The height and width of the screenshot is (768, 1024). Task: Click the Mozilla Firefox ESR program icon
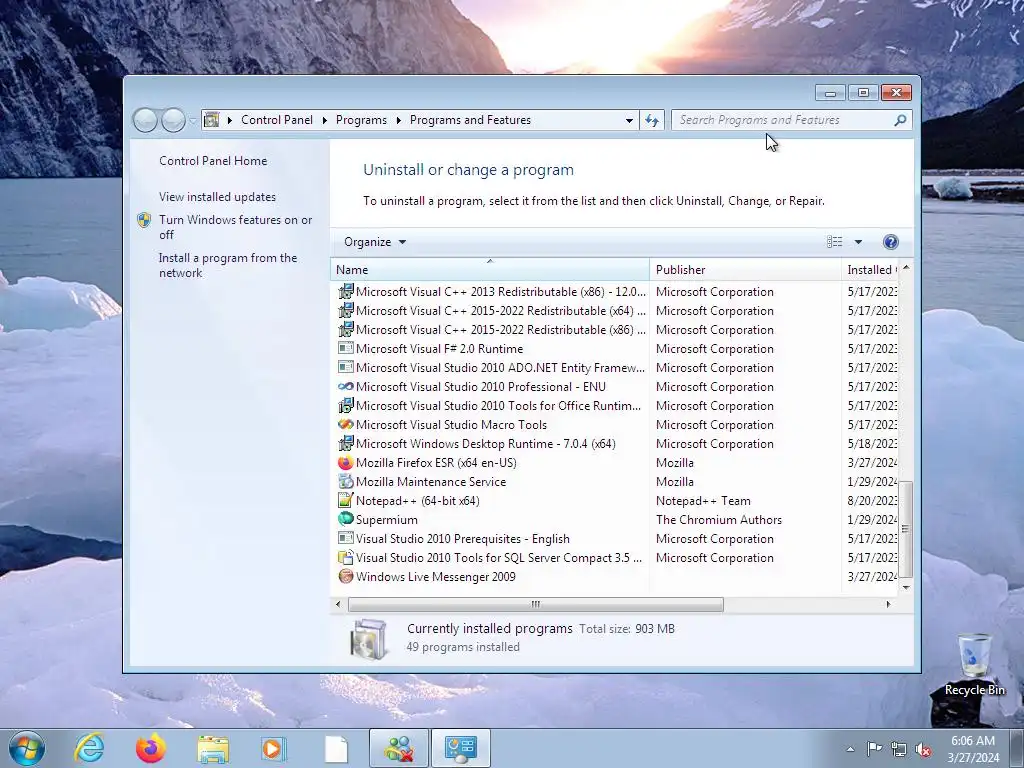[345, 462]
